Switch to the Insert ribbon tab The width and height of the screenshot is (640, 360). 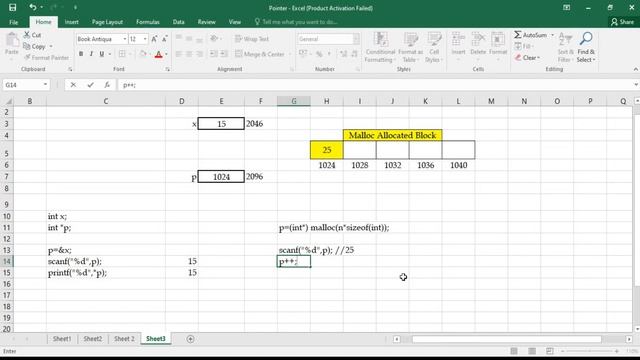pos(71,22)
